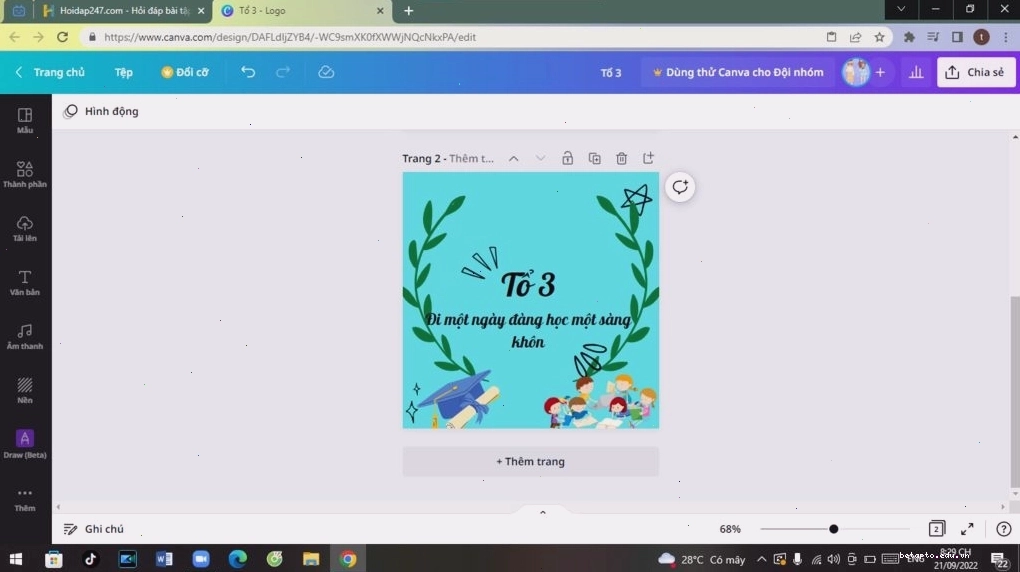The width and height of the screenshot is (1020, 572).
Task: Open the Thành phần elements panel
Action: [x=25, y=174]
